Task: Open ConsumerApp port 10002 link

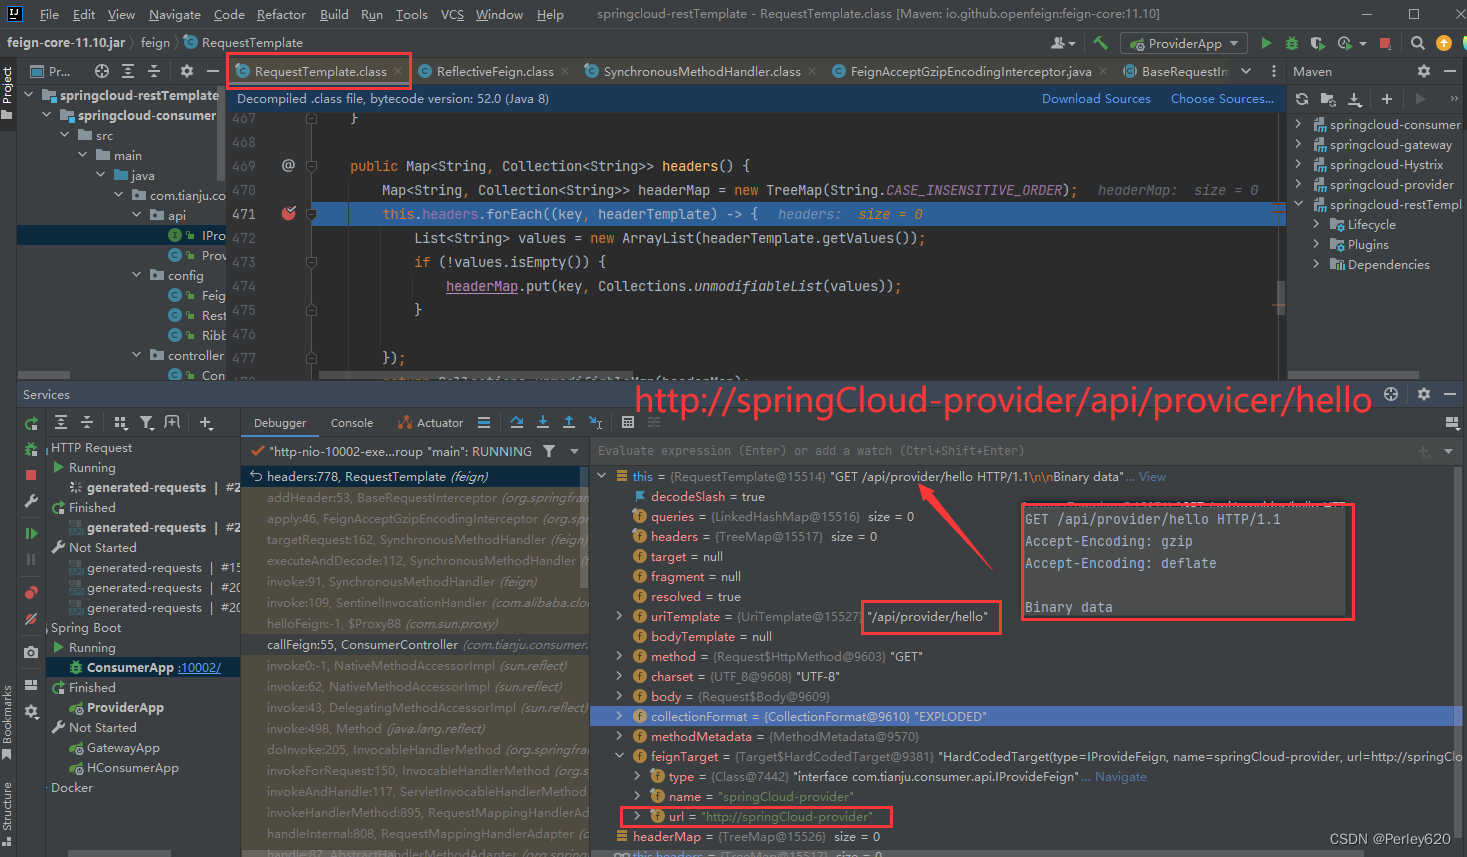Action: 199,667
